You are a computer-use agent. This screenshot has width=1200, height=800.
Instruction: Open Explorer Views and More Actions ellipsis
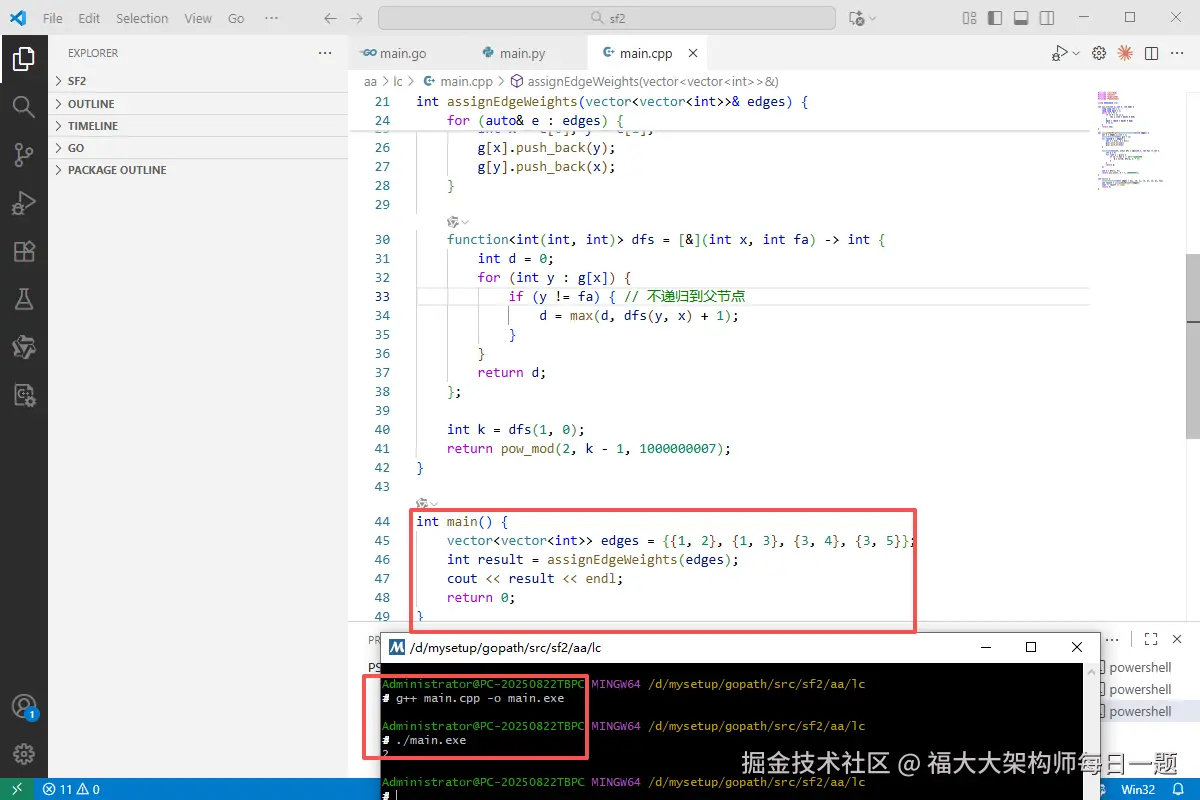[x=325, y=53]
